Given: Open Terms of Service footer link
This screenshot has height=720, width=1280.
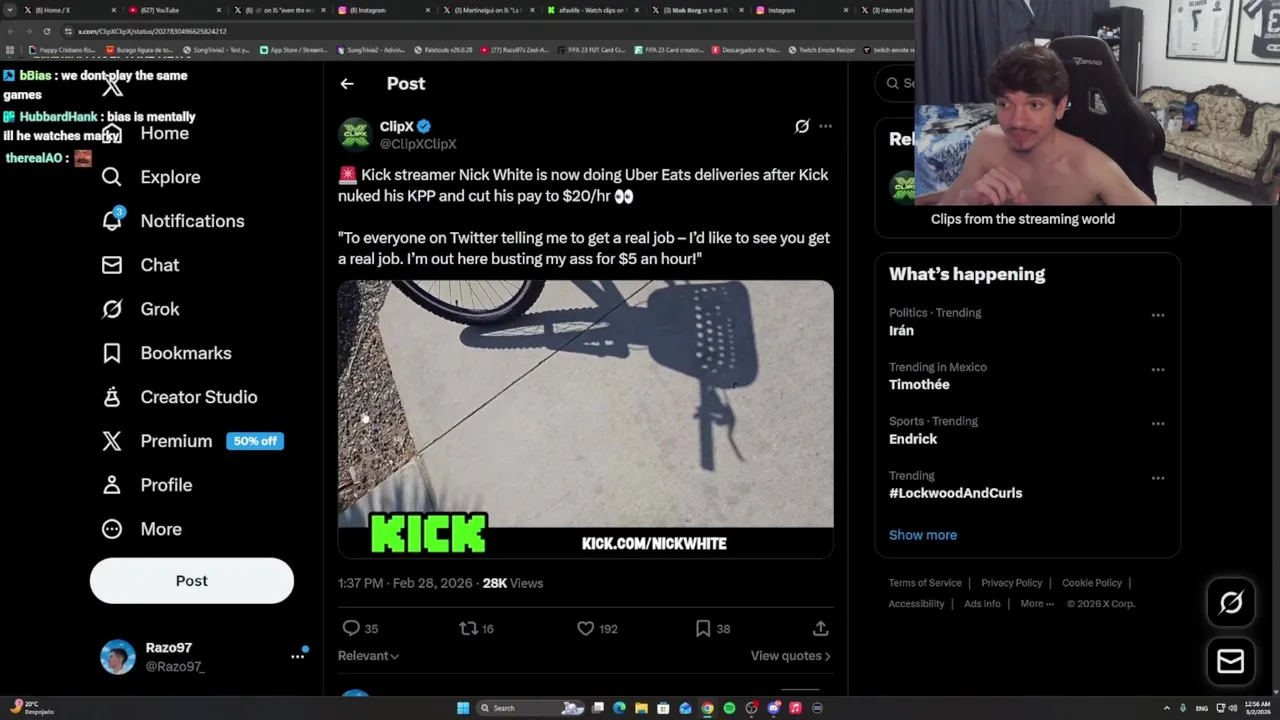Looking at the screenshot, I should 925,583.
